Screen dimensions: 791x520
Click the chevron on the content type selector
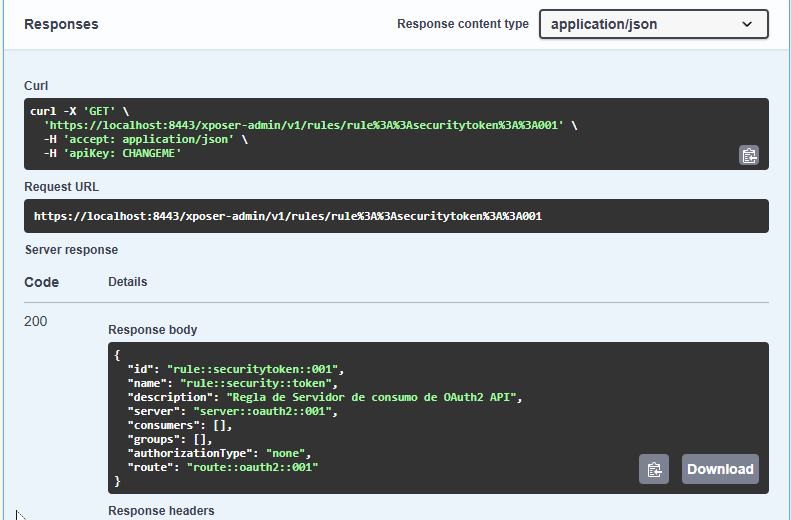(747, 24)
